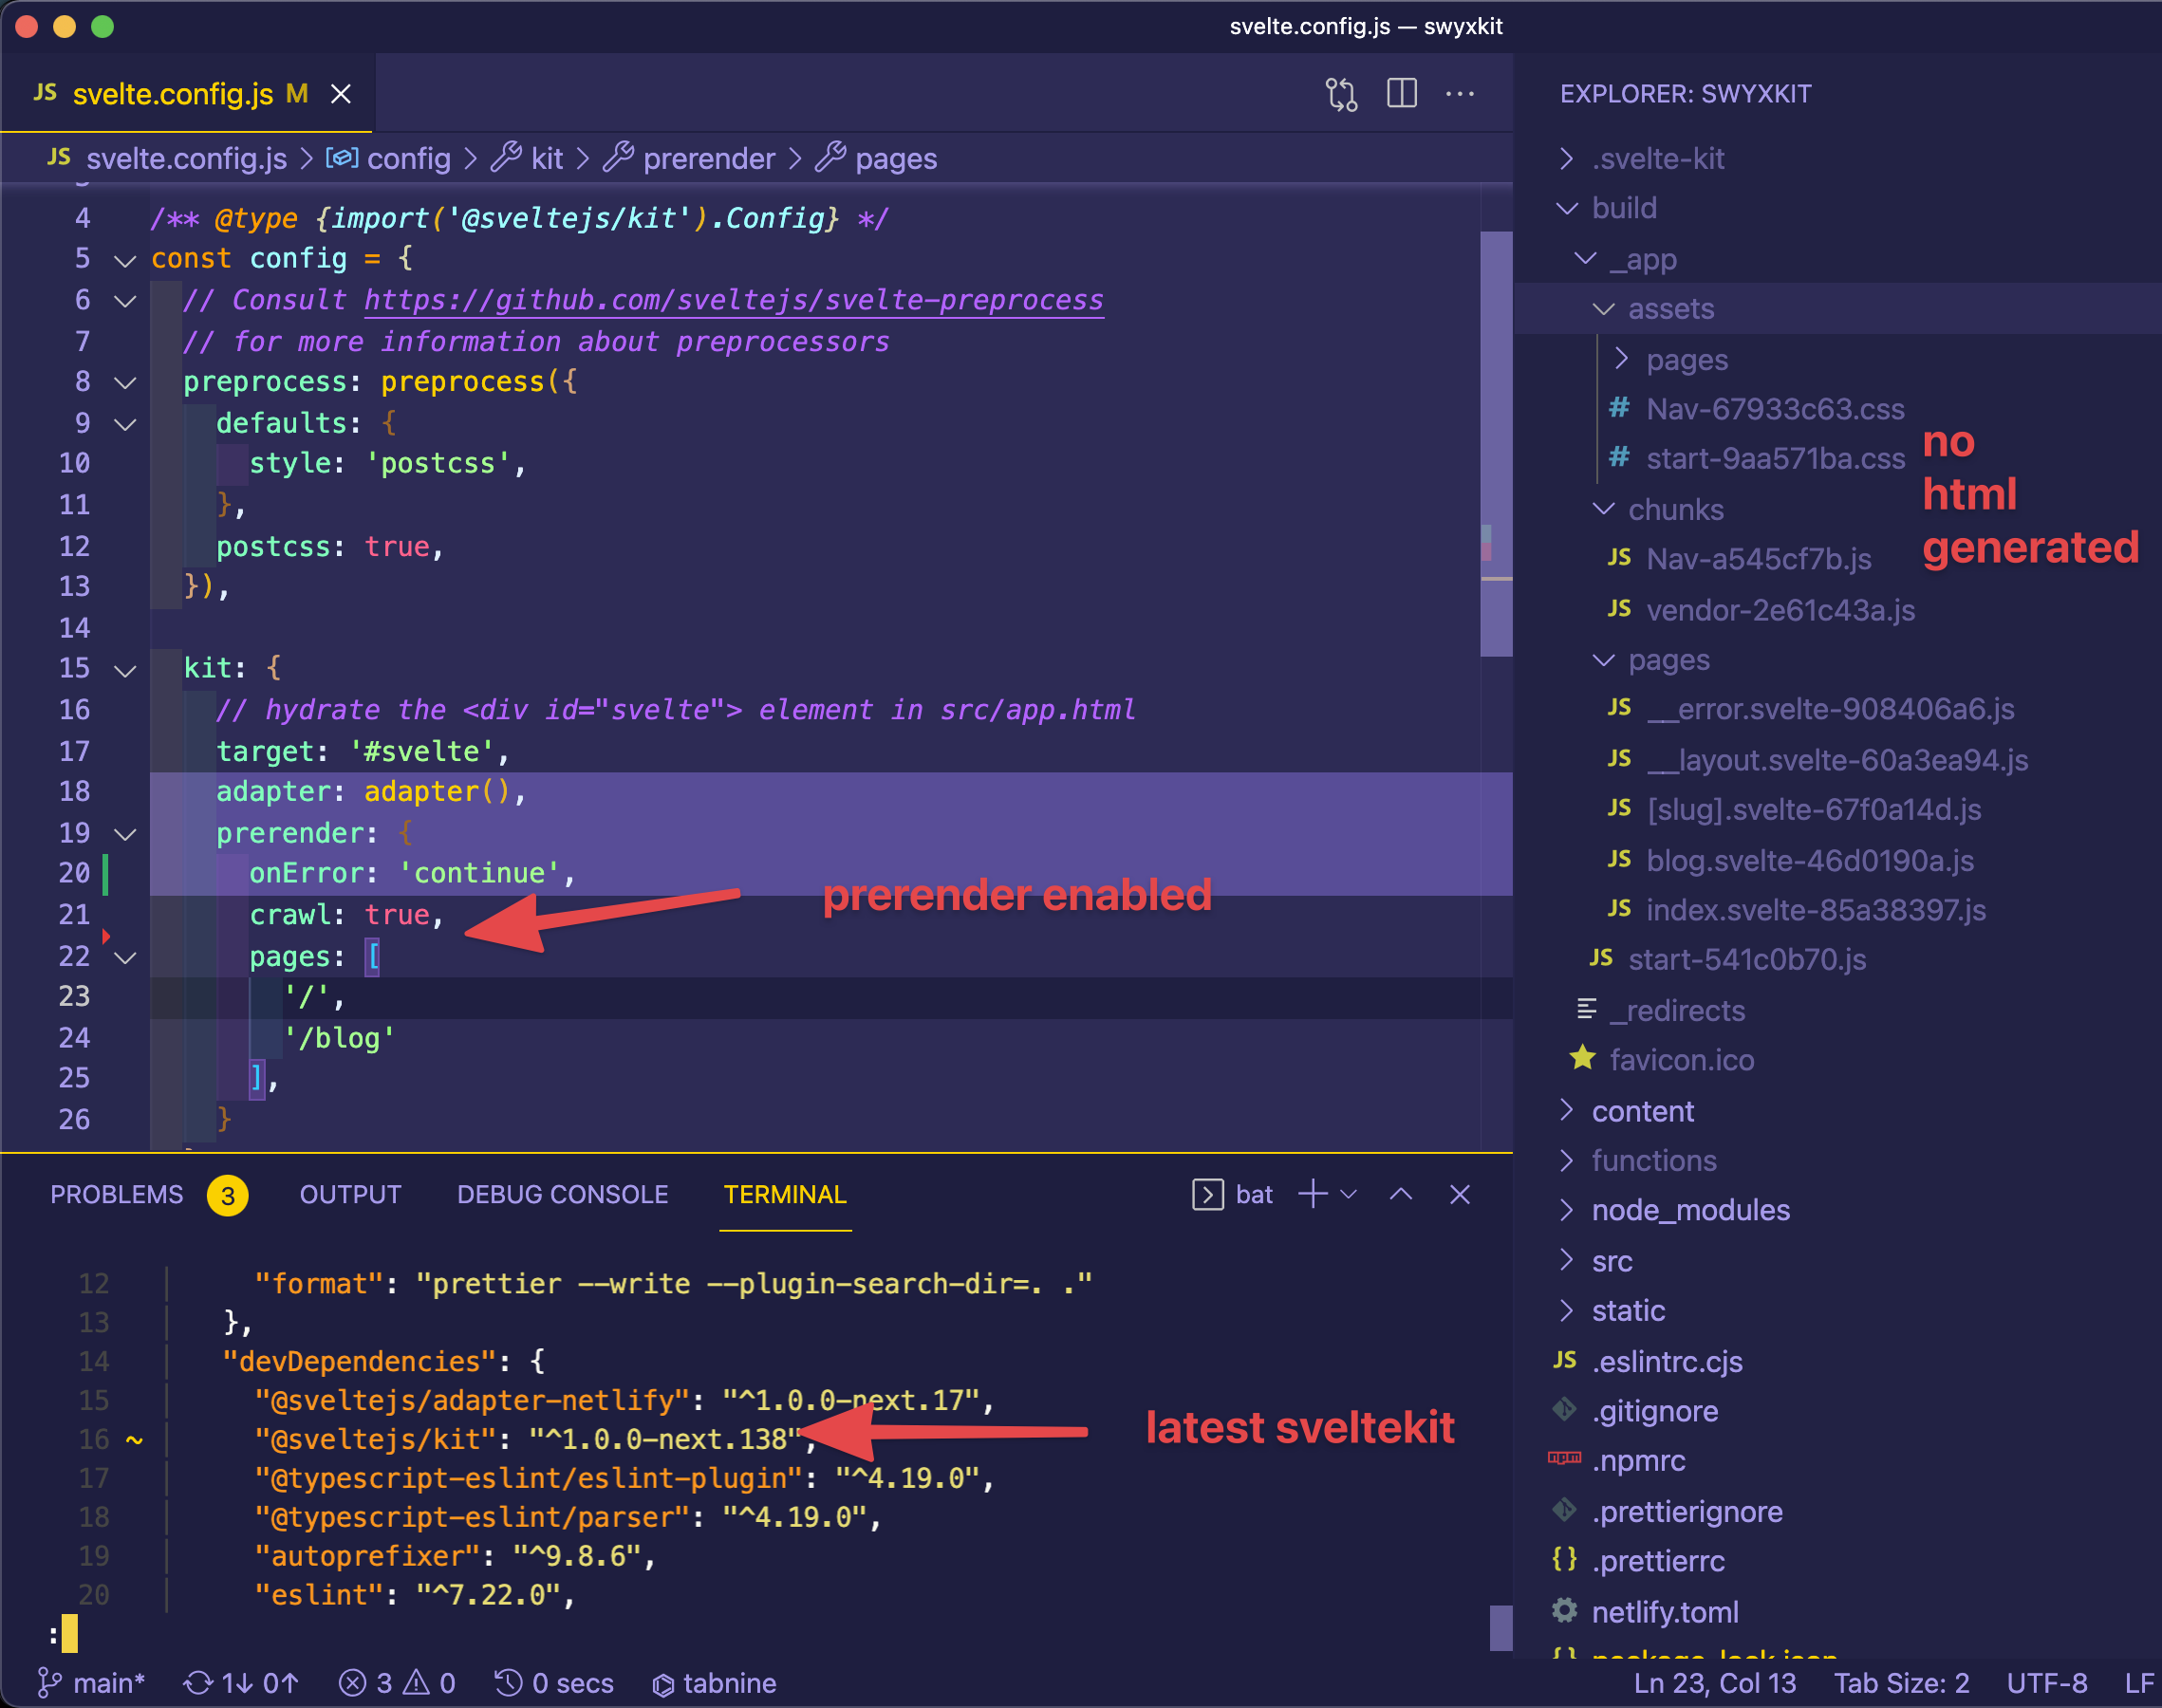Click the errors and warnings indicator in status bar

(396, 1683)
